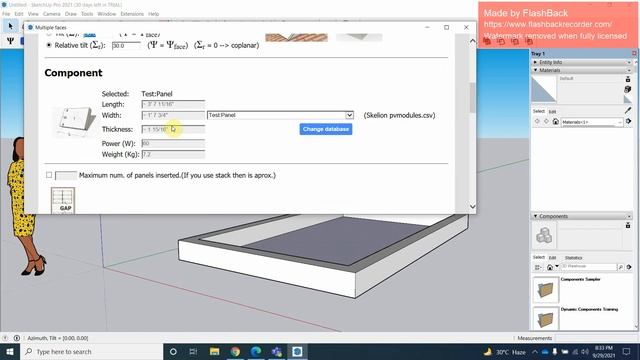The height and width of the screenshot is (360, 640).
Task: Open Microsoft Teams from taskbar
Action: coord(277,351)
